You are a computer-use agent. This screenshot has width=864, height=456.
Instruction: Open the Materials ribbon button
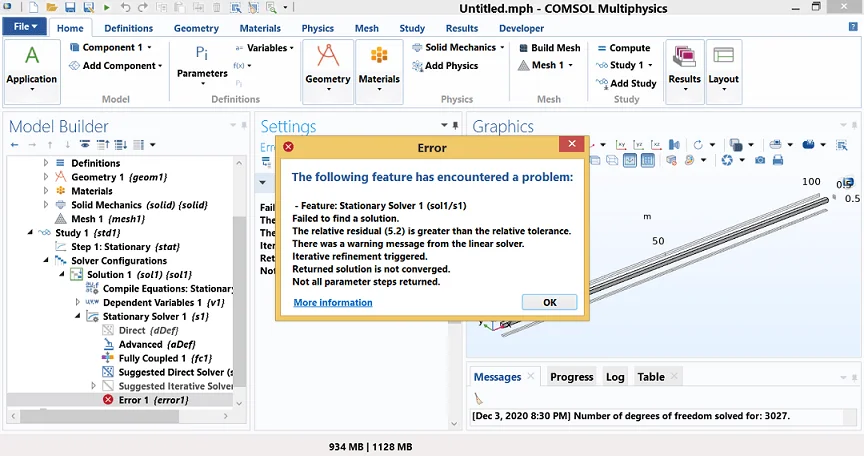(379, 72)
